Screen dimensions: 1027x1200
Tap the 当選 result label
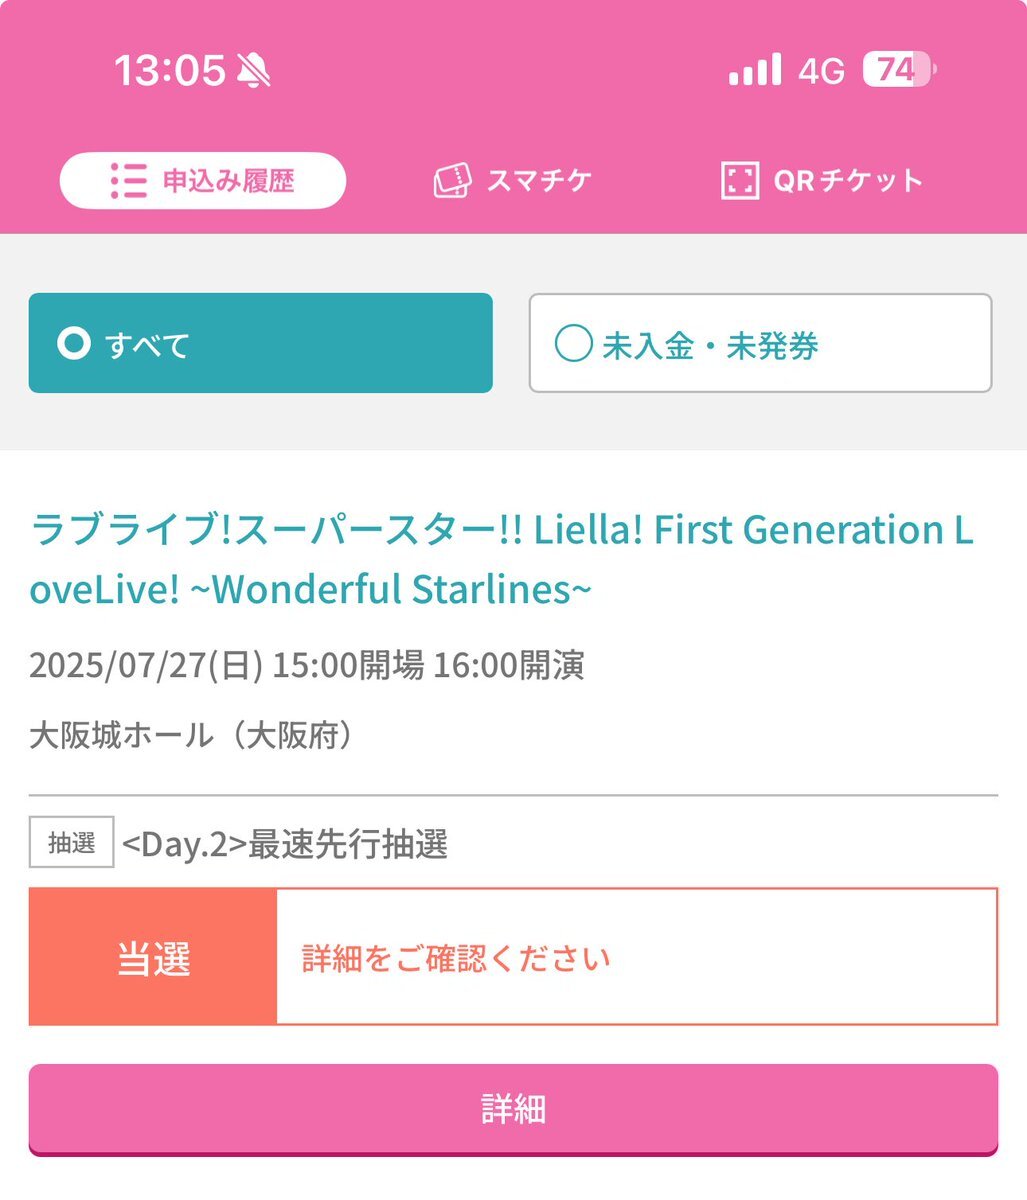[153, 957]
